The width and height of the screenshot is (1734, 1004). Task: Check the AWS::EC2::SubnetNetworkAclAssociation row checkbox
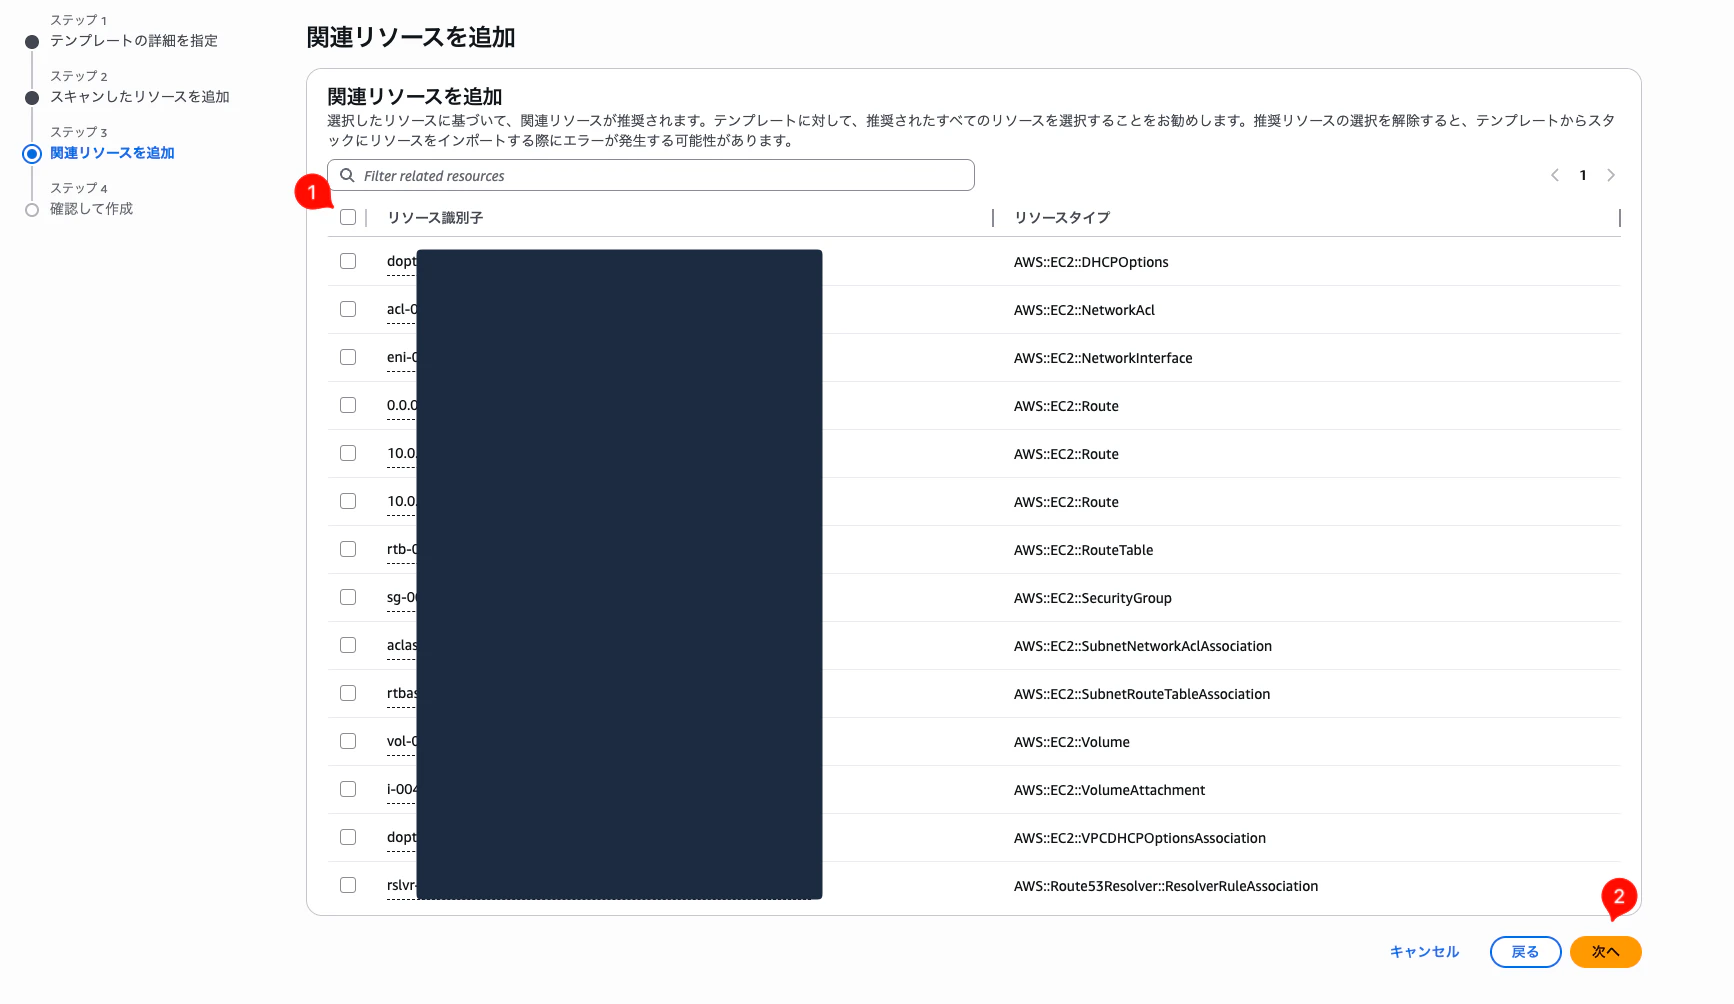(348, 645)
